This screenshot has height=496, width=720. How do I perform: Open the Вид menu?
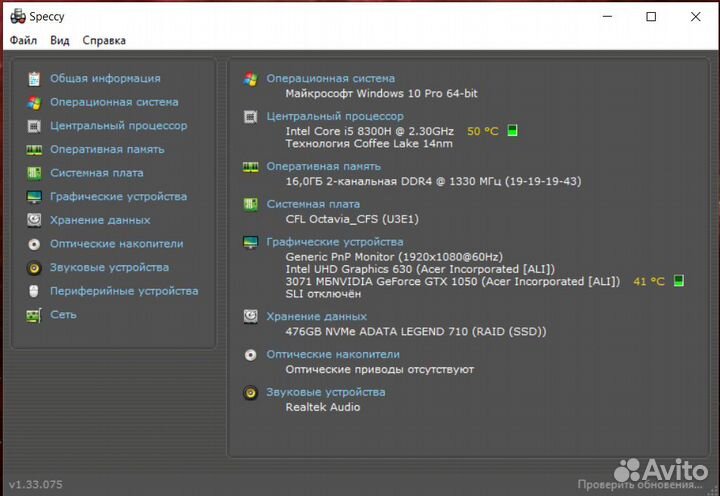pos(60,40)
